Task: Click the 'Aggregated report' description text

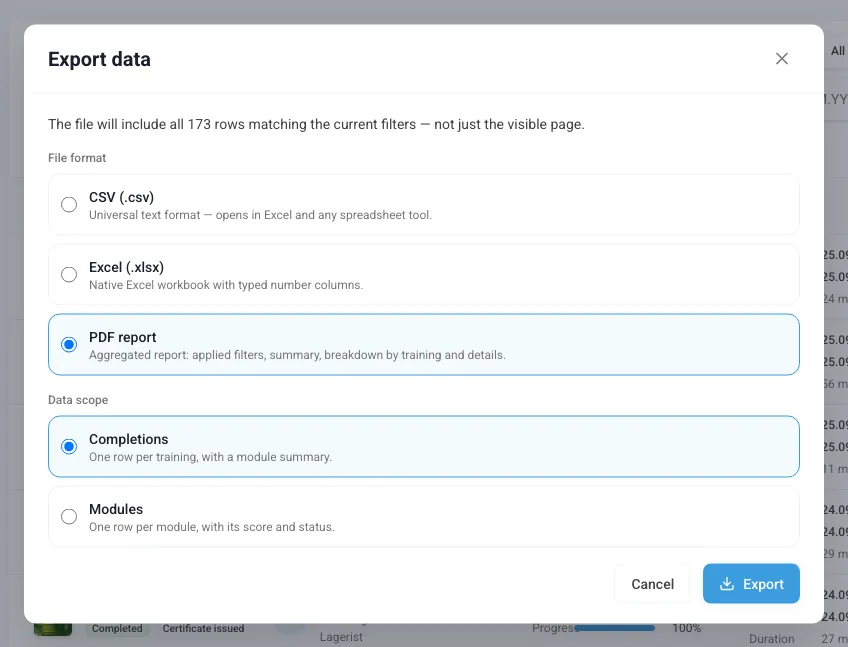Action: pos(297,355)
